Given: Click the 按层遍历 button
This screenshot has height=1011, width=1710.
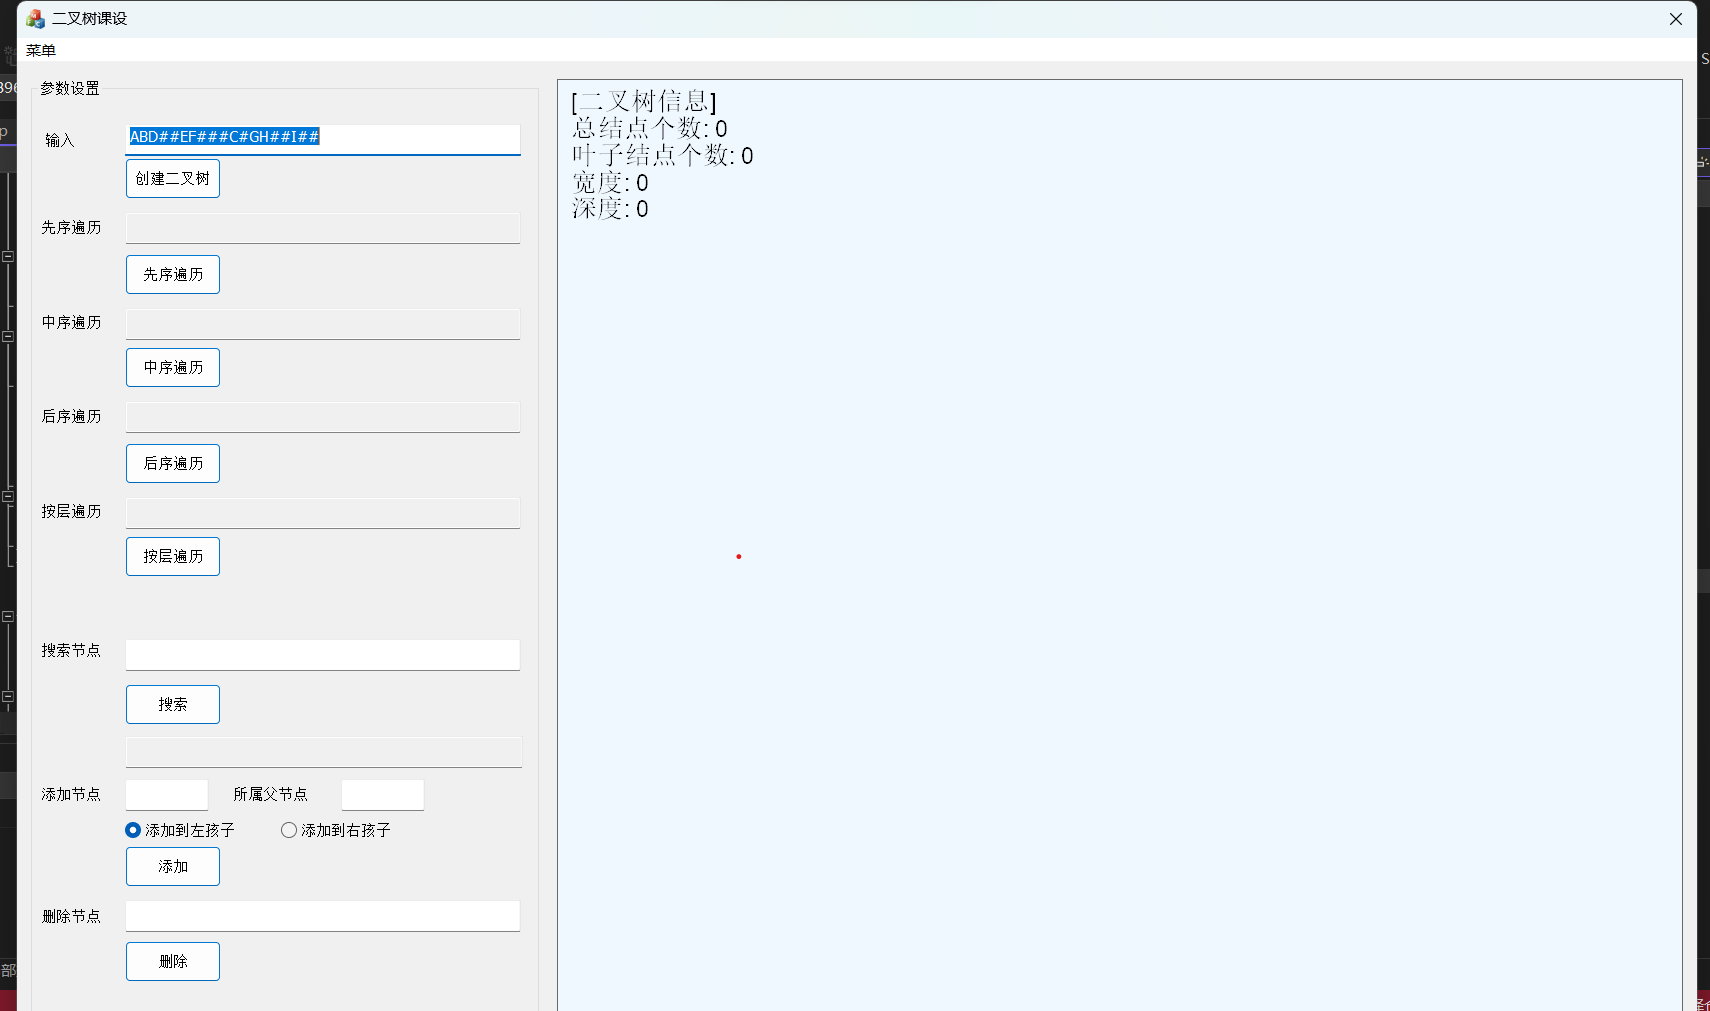Looking at the screenshot, I should tap(173, 557).
